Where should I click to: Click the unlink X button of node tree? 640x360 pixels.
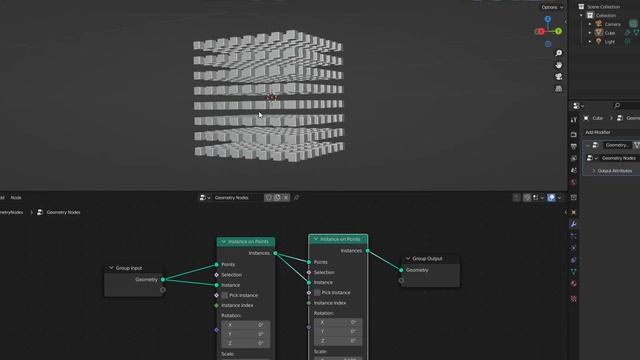pos(286,198)
